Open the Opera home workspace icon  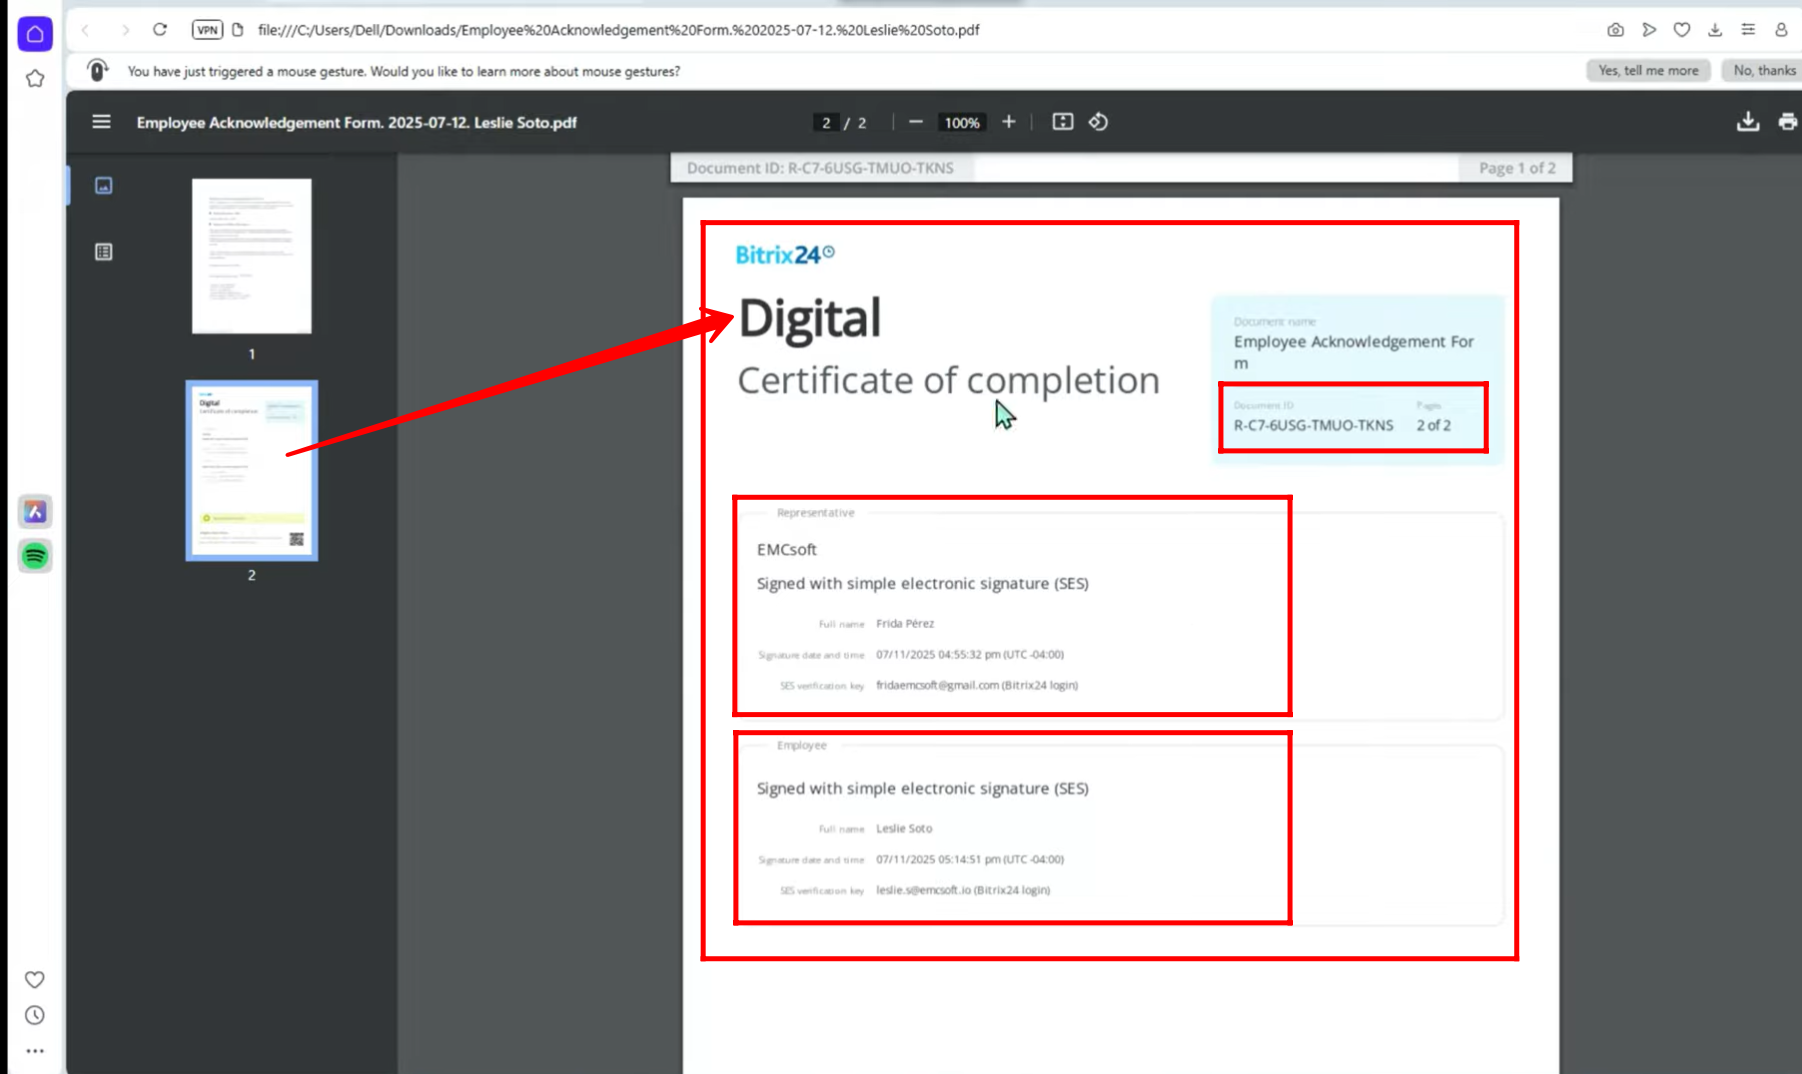click(35, 34)
